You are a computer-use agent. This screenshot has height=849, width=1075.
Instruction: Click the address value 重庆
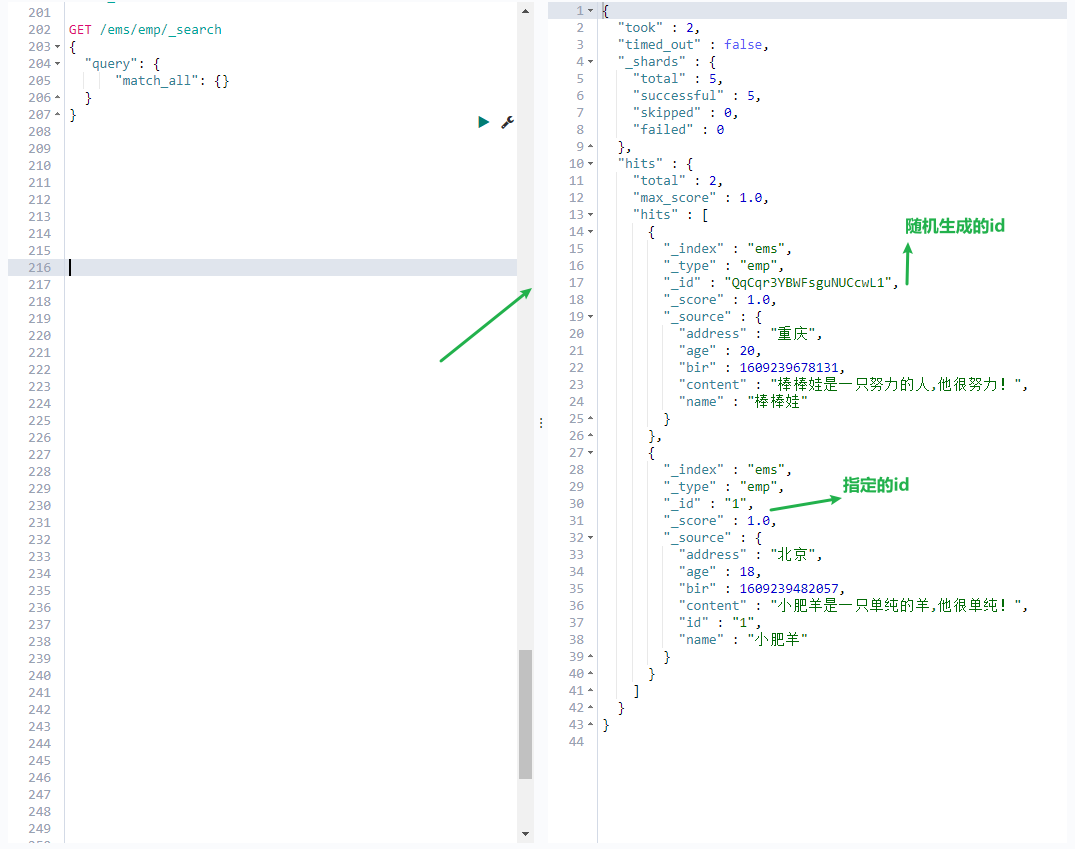793,334
